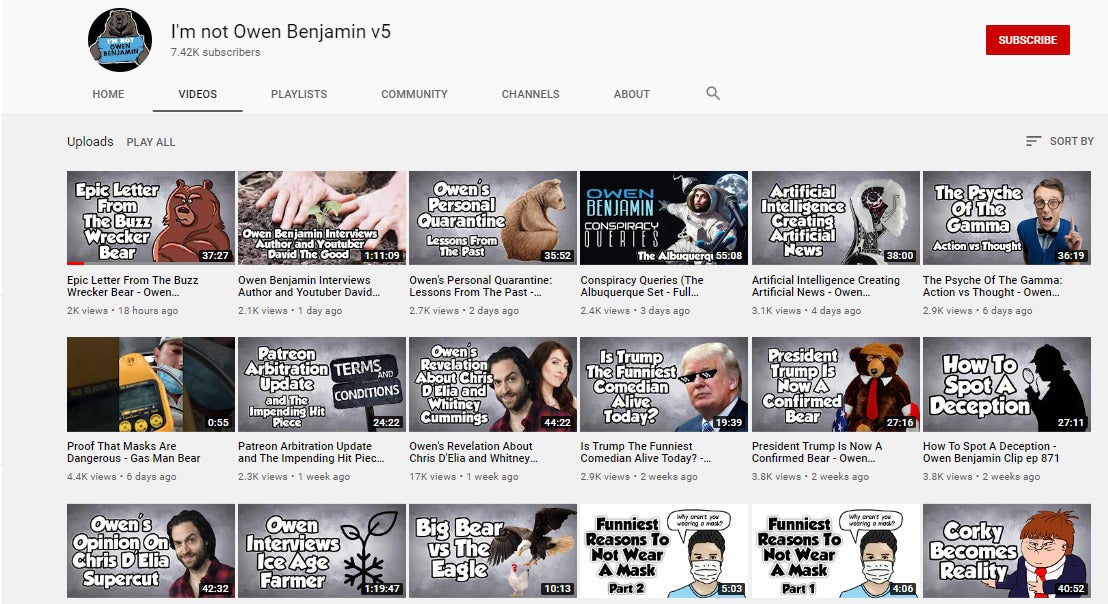Select the Videos tab

click(x=198, y=94)
